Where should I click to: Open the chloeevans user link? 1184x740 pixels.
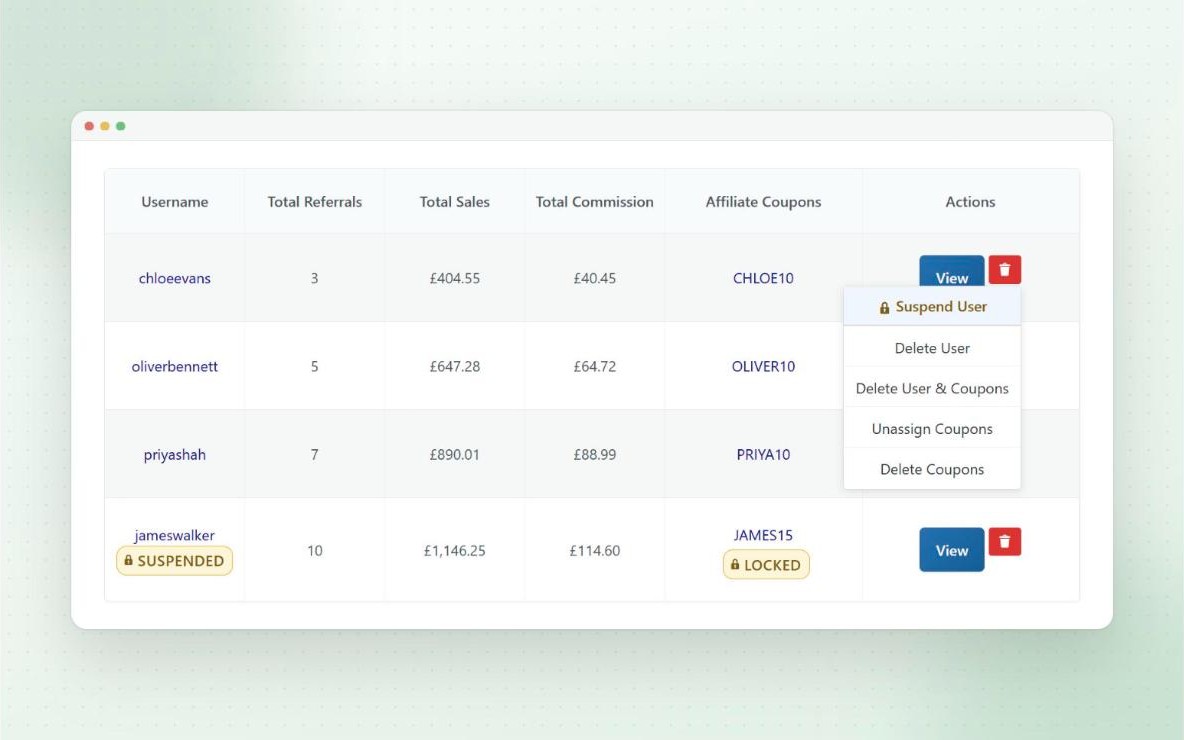(174, 278)
